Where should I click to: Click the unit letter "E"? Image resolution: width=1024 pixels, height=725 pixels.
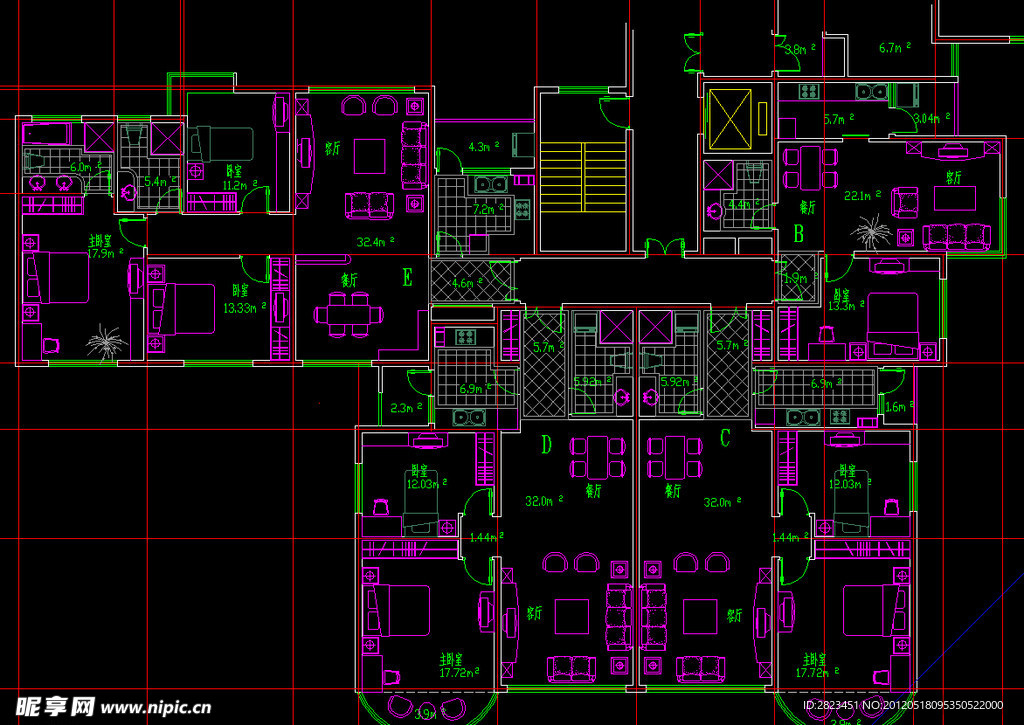coord(408,278)
